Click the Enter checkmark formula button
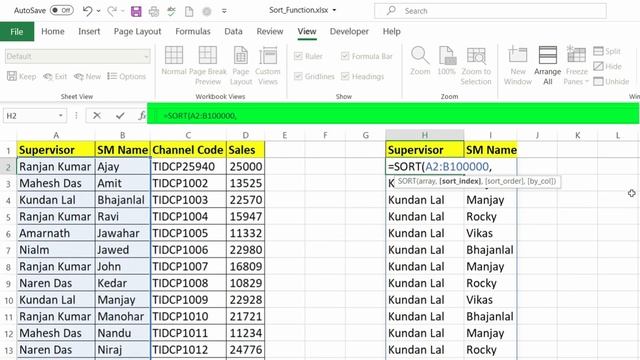Viewport: 640px width, 360px height. [120, 116]
